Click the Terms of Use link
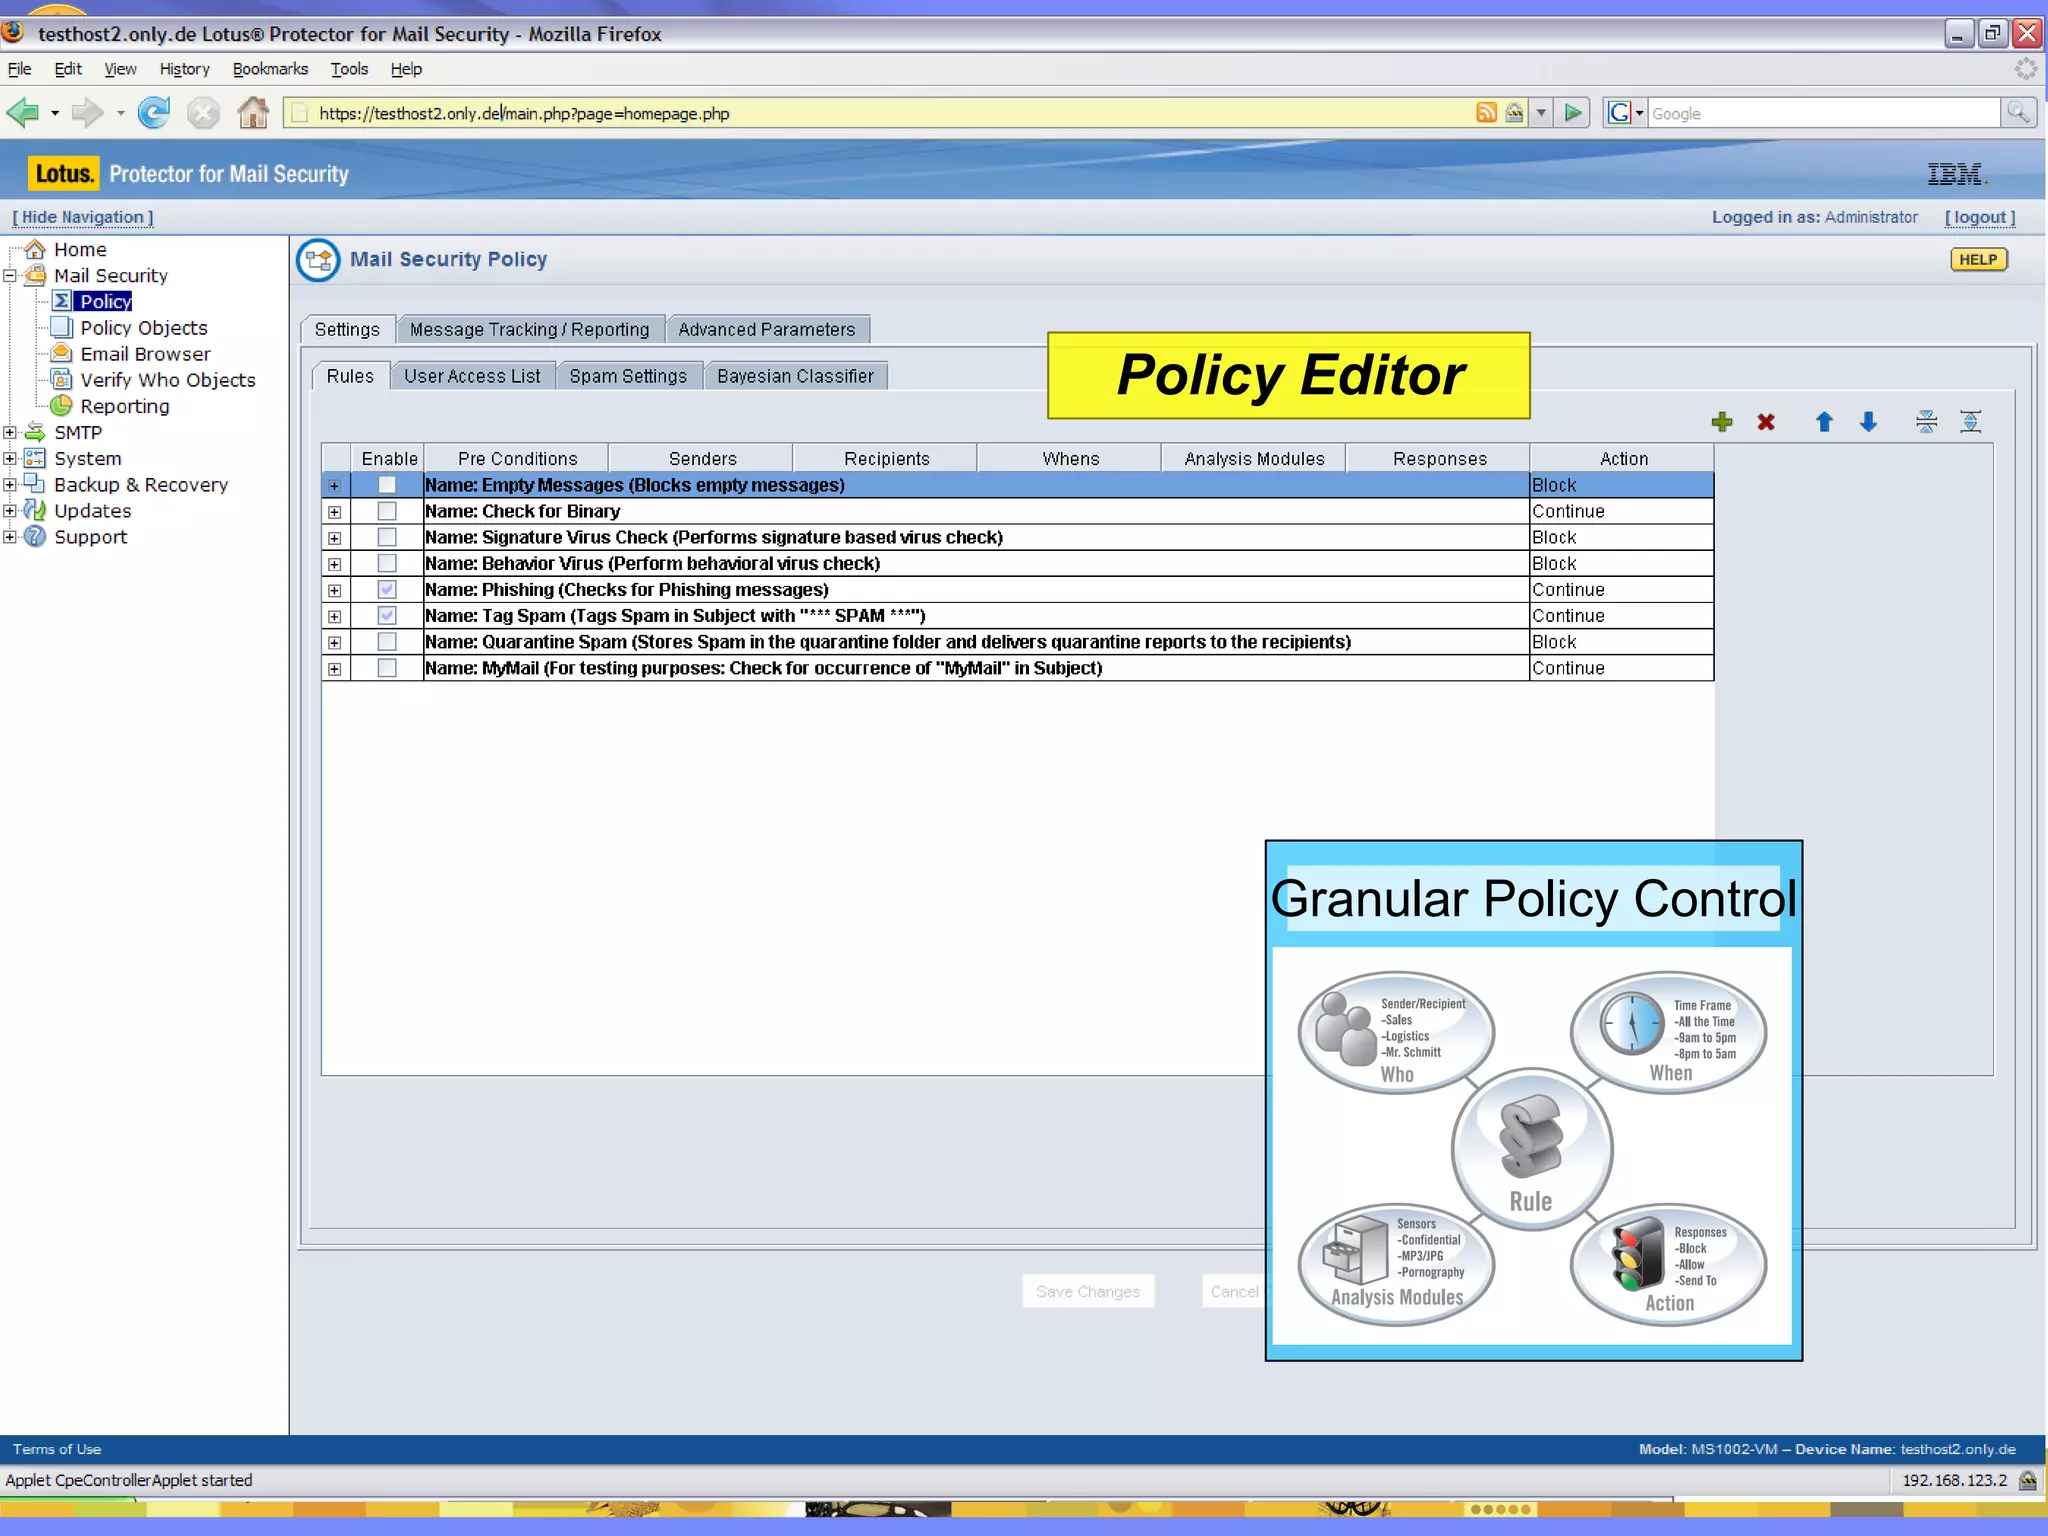The height and width of the screenshot is (1536, 2048). coord(57,1449)
